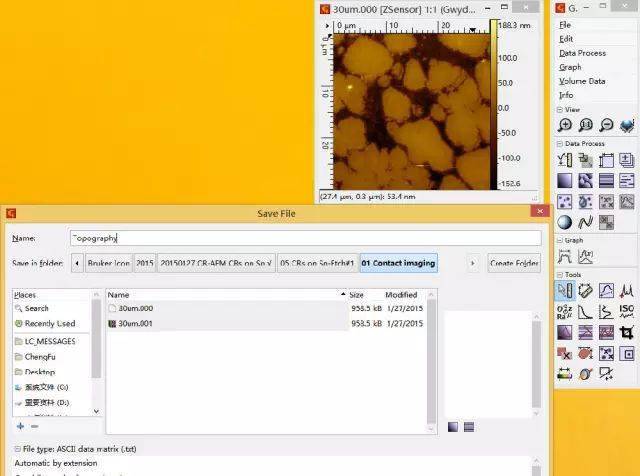Select the Read Value pointer tool
The image size is (640, 476).
(x=565, y=291)
